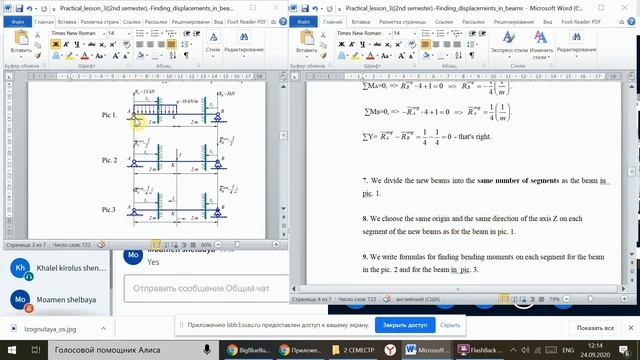640x360 pixels.
Task: Open Editing binoculars in the left Word window
Action: 244,38
